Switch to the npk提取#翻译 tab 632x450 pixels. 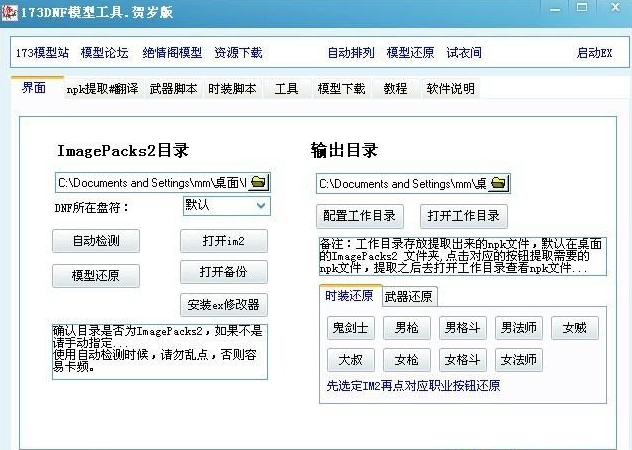101,89
